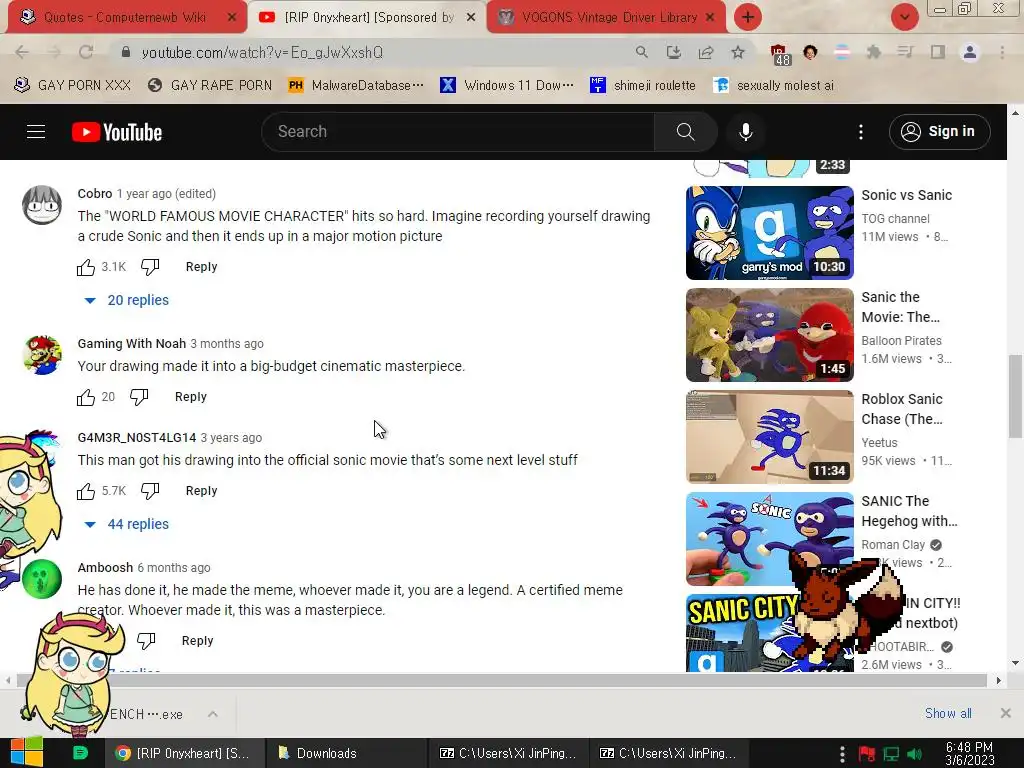Click the zoom search icon in address bar
The width and height of the screenshot is (1024, 768).
click(642, 52)
